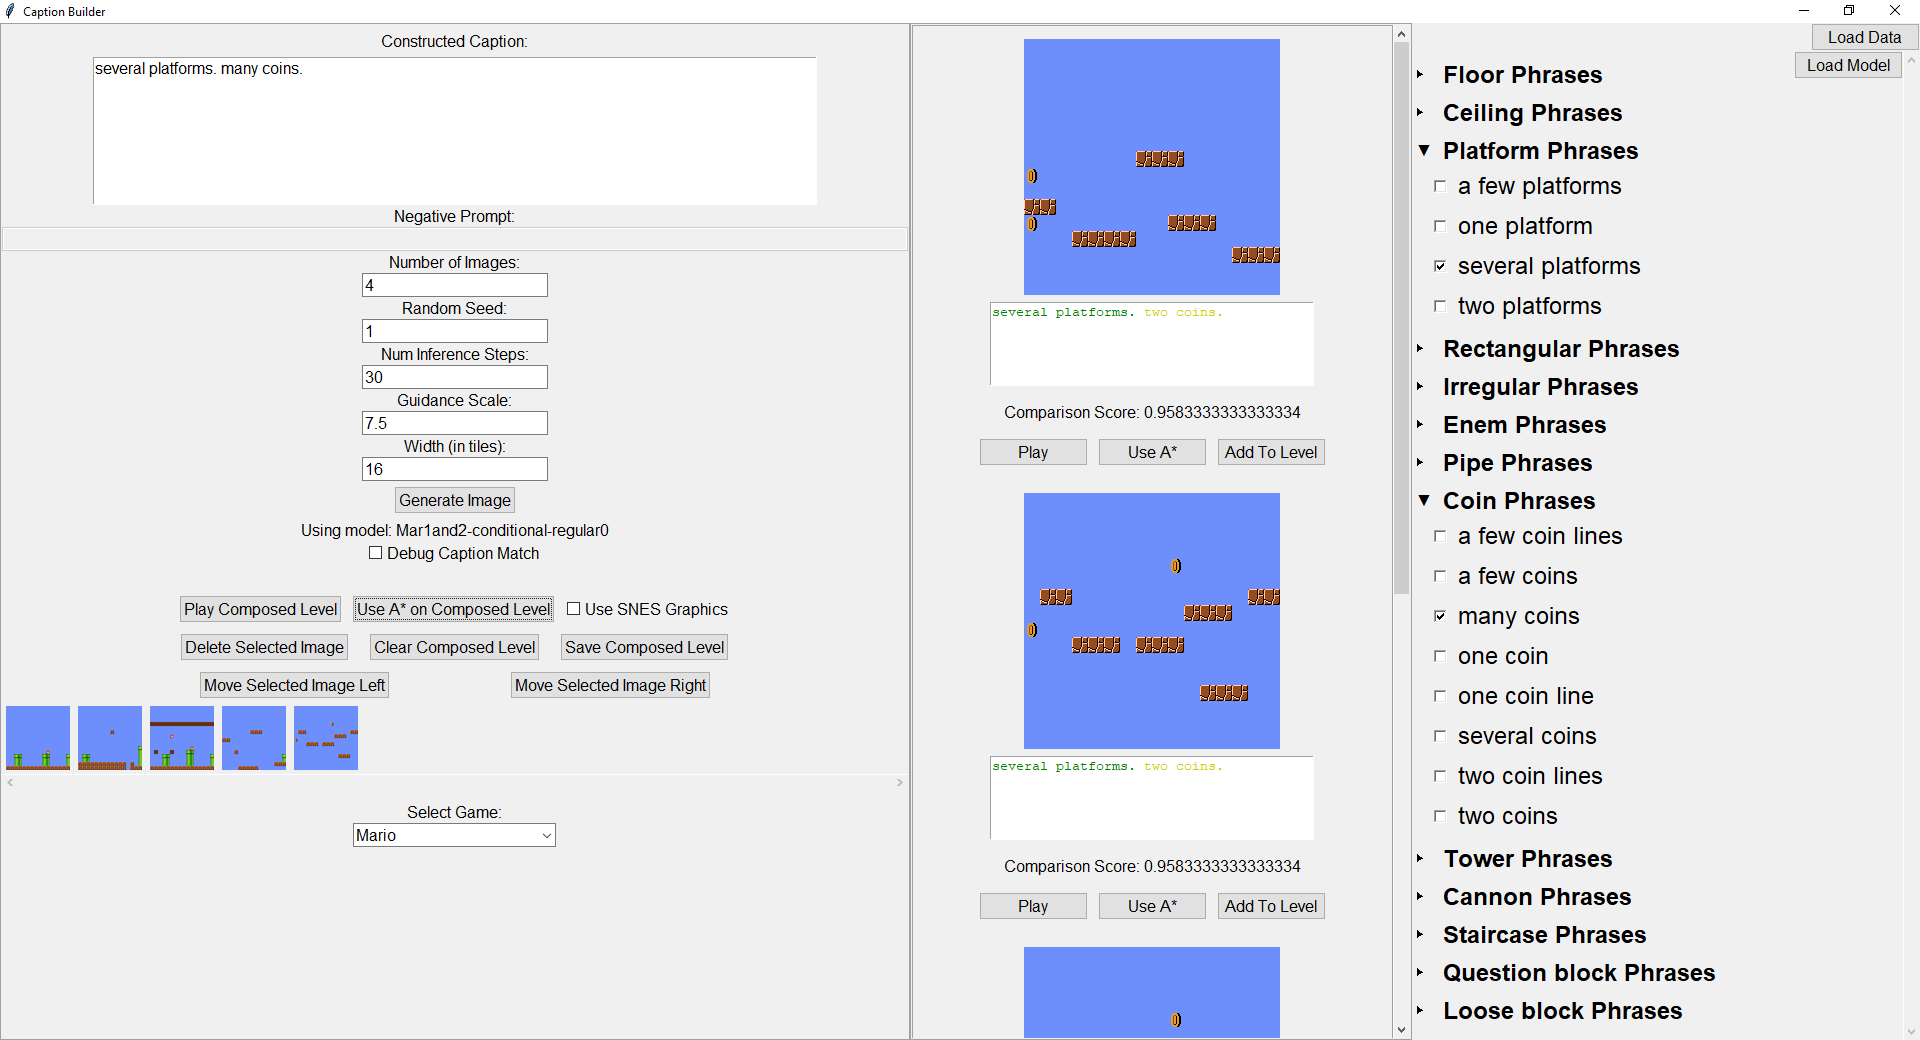The image size is (1920, 1040).
Task: Click the Constructed Caption text box
Action: pyautogui.click(x=455, y=131)
